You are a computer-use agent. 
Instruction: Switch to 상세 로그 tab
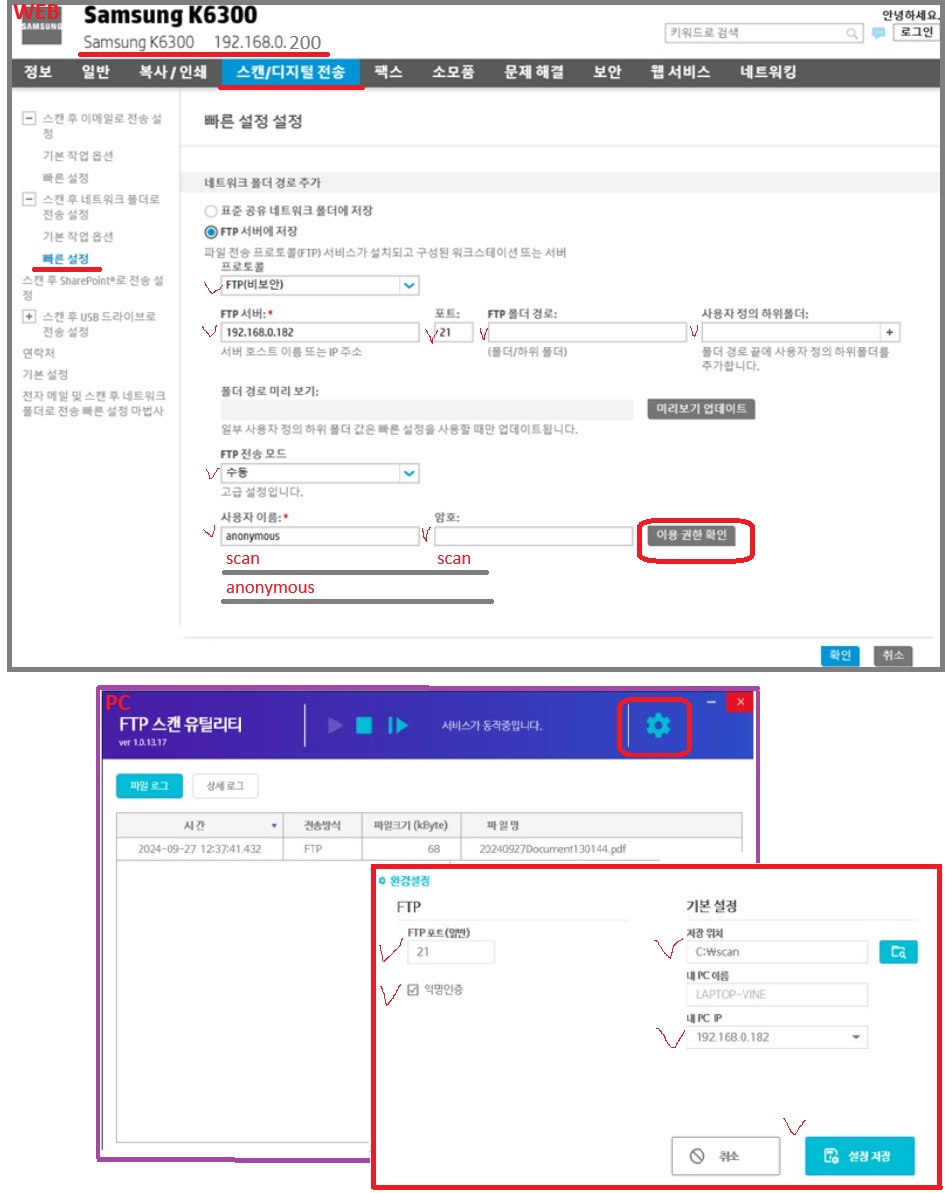coord(225,786)
